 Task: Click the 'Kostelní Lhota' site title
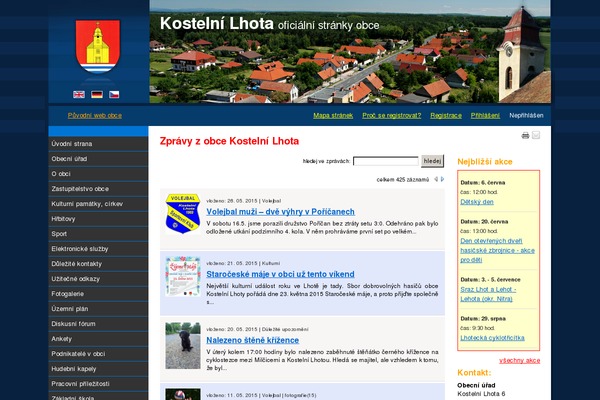click(x=217, y=23)
